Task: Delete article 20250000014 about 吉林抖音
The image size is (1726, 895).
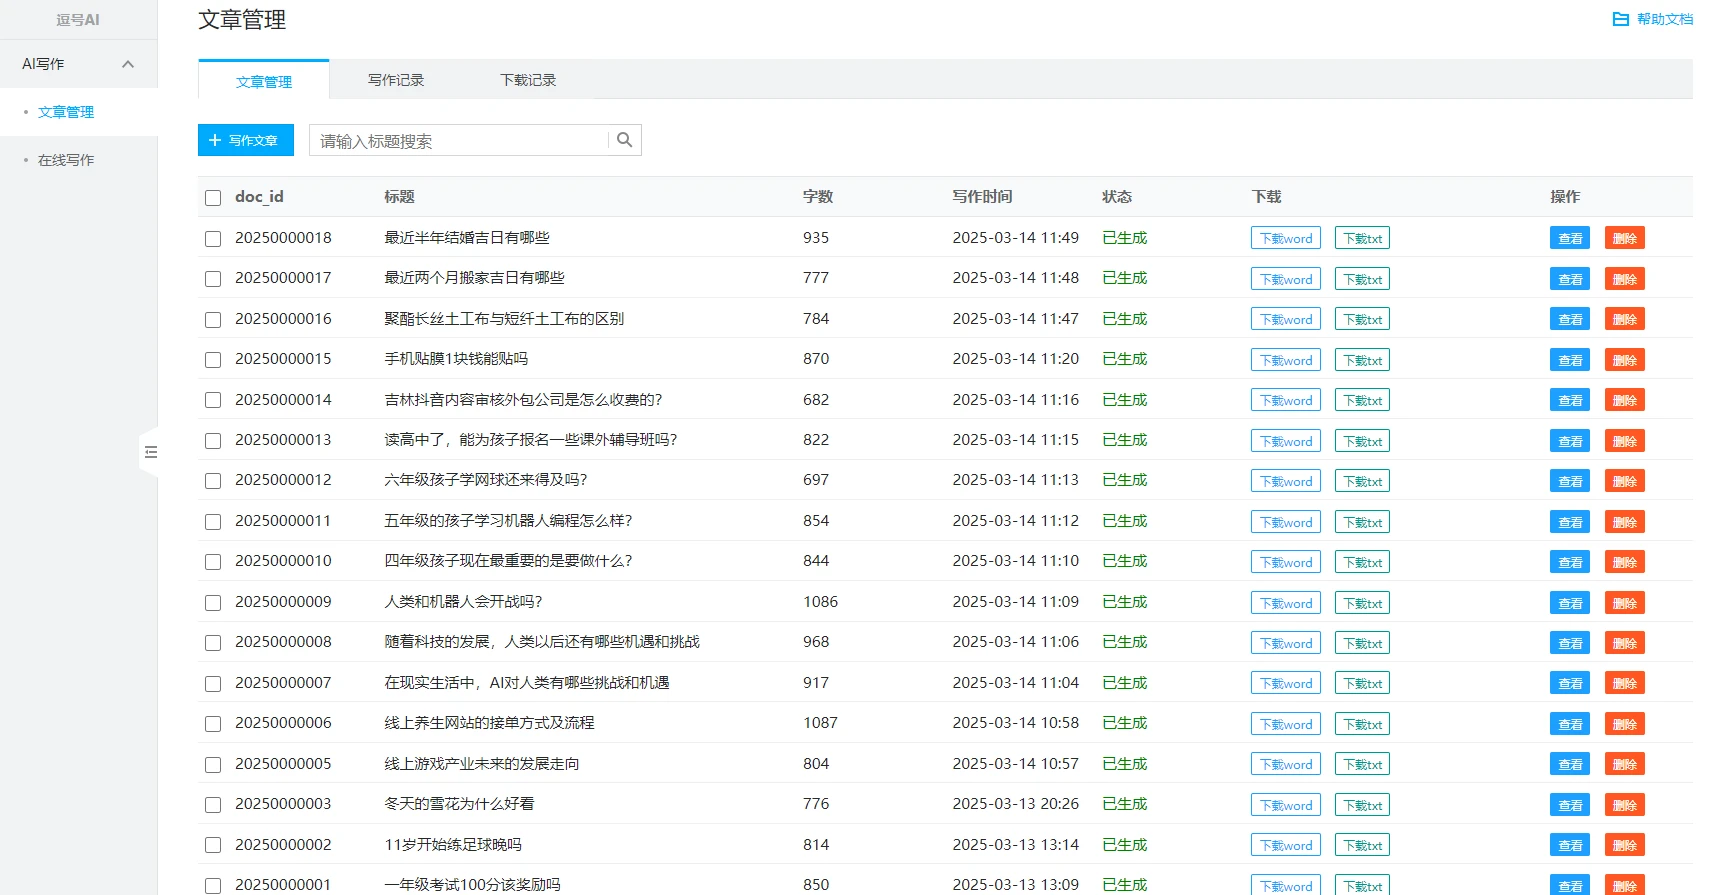Action: point(1625,400)
